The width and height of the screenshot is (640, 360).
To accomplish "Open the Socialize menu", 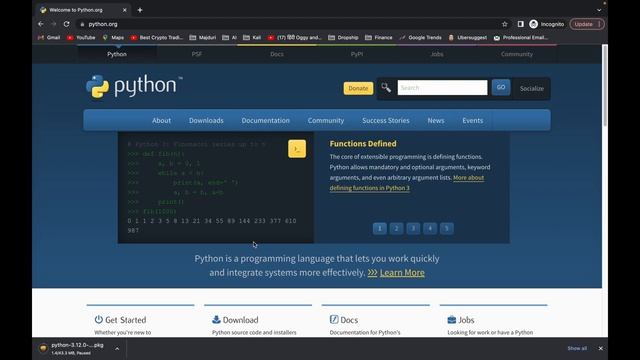I will click(x=531, y=88).
